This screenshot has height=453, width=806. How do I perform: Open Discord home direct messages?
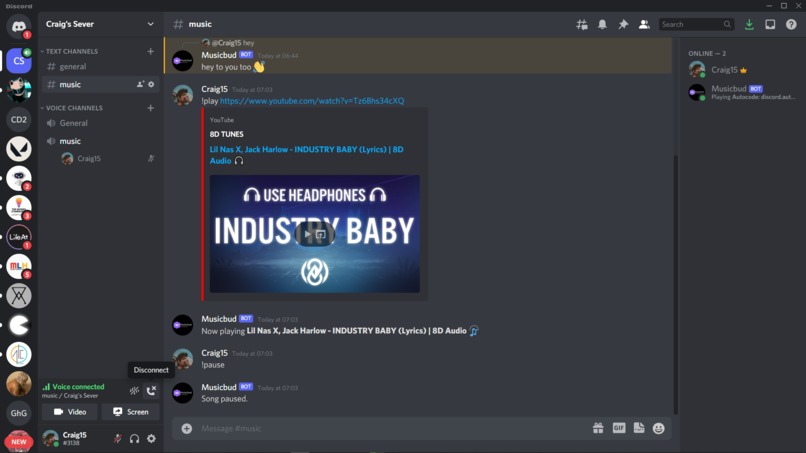[19, 26]
